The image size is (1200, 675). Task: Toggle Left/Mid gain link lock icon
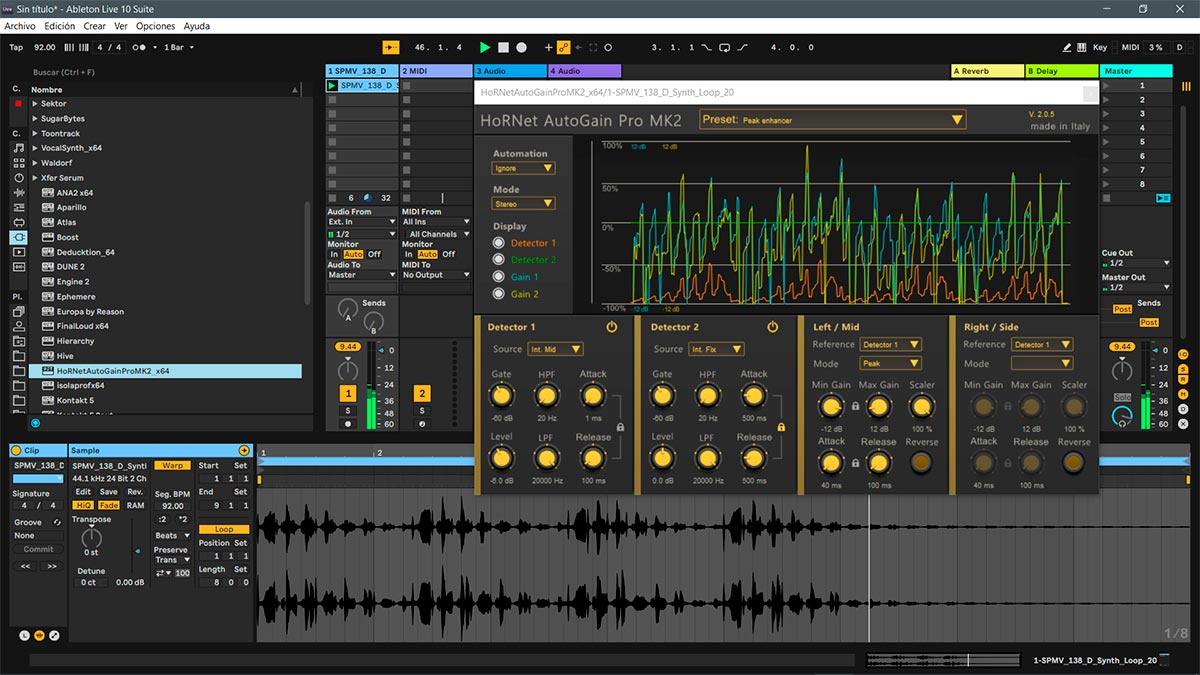pos(855,407)
